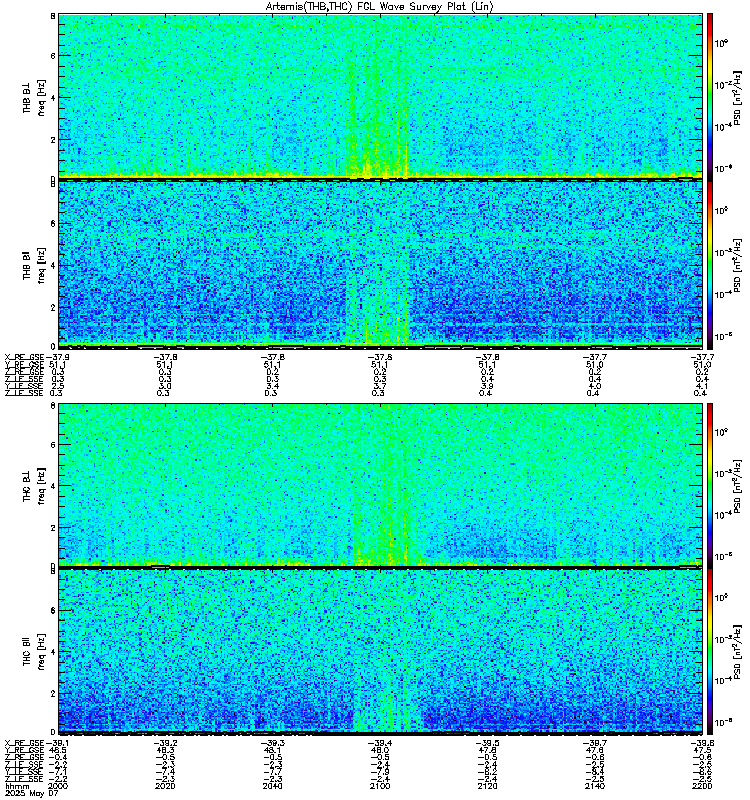Click the hhmm time axis label
The height and width of the screenshot is (800, 750).
[x=15, y=787]
